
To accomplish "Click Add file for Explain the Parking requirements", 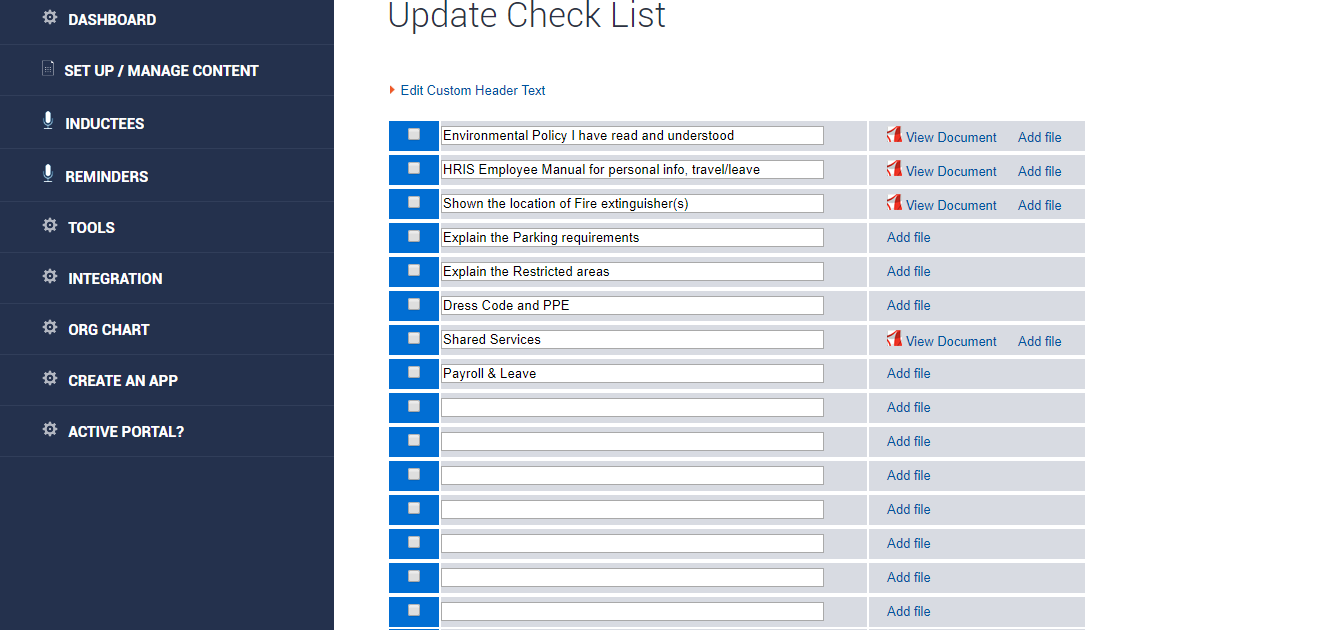I will tap(908, 237).
